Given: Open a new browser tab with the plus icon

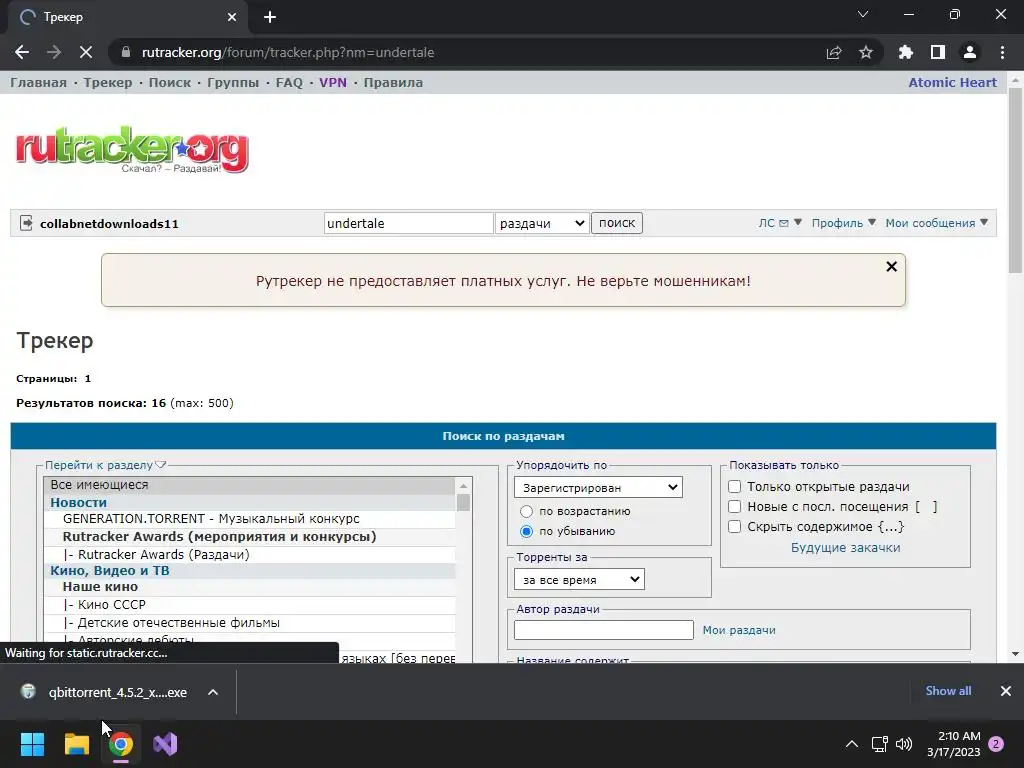Looking at the screenshot, I should (x=270, y=17).
